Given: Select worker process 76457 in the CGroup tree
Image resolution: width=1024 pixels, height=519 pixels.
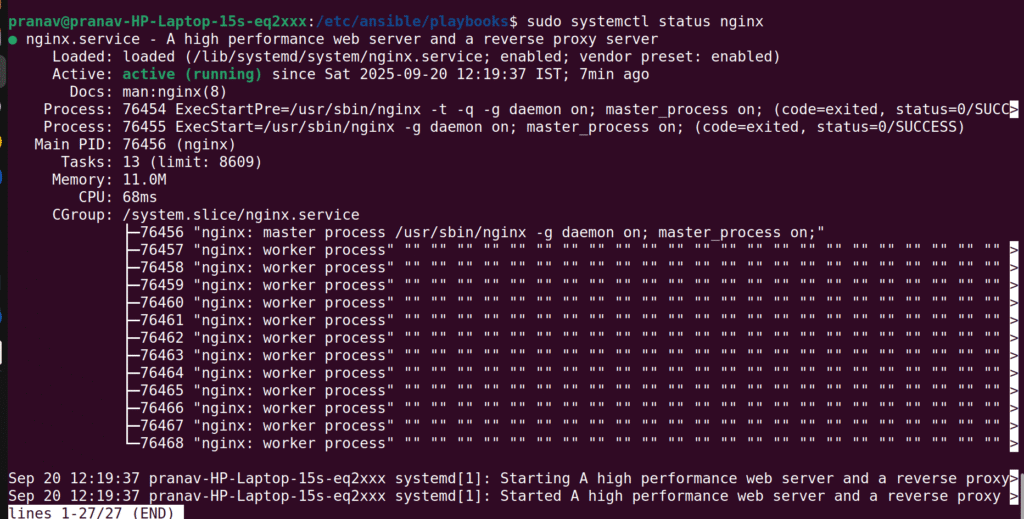Looking at the screenshot, I should point(162,250).
